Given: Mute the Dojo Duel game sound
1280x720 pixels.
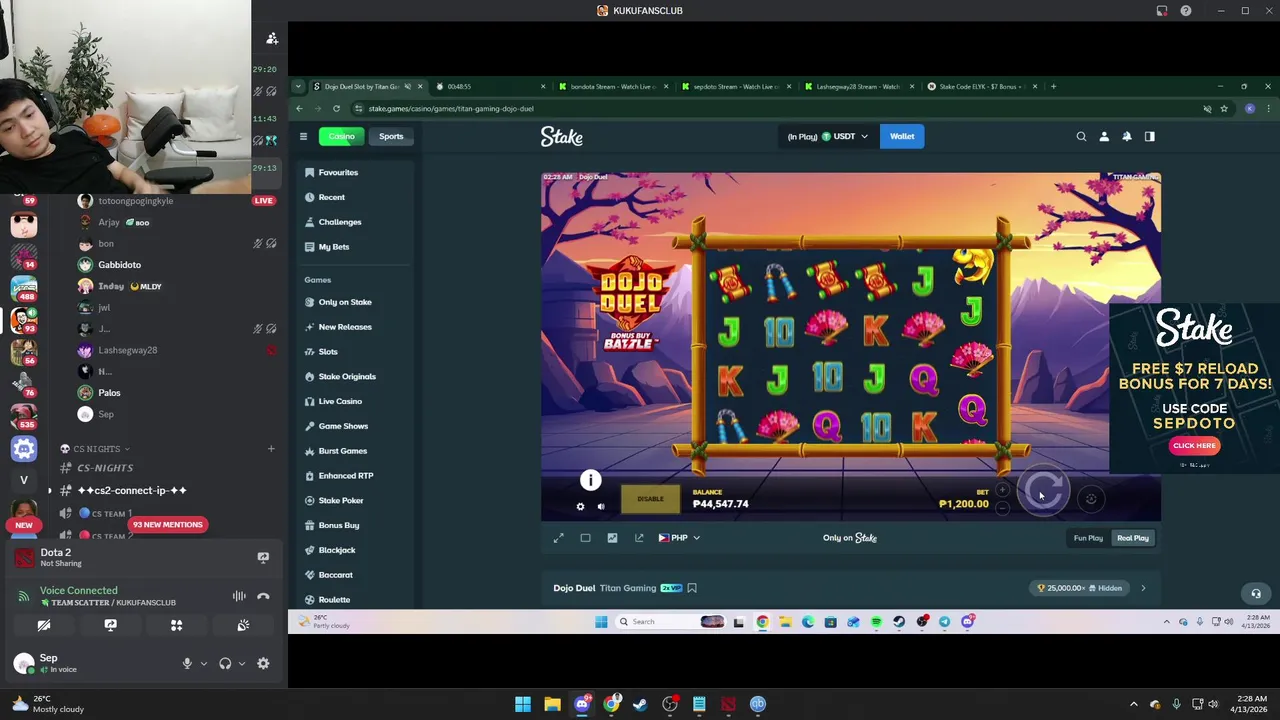Looking at the screenshot, I should pos(601,507).
